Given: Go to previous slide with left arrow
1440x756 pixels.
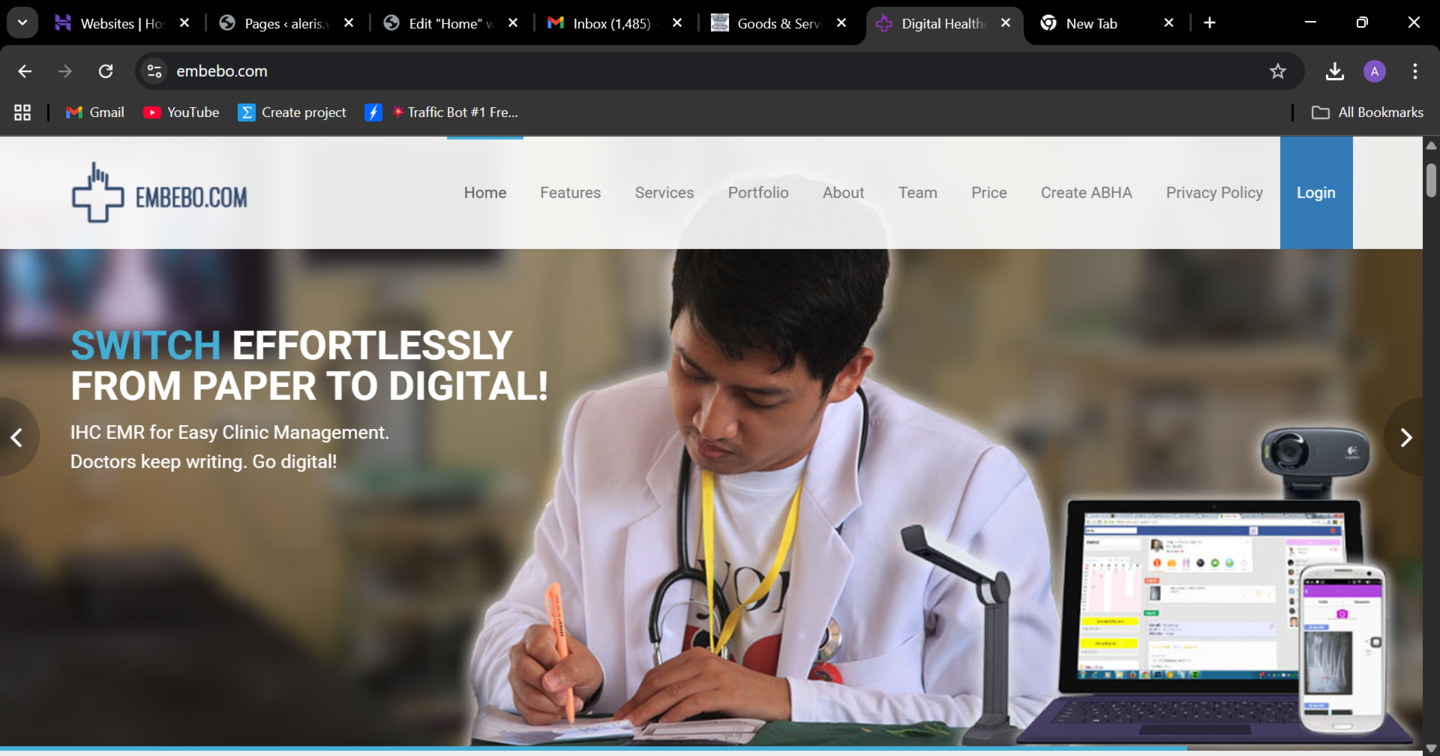Looking at the screenshot, I should click(17, 437).
